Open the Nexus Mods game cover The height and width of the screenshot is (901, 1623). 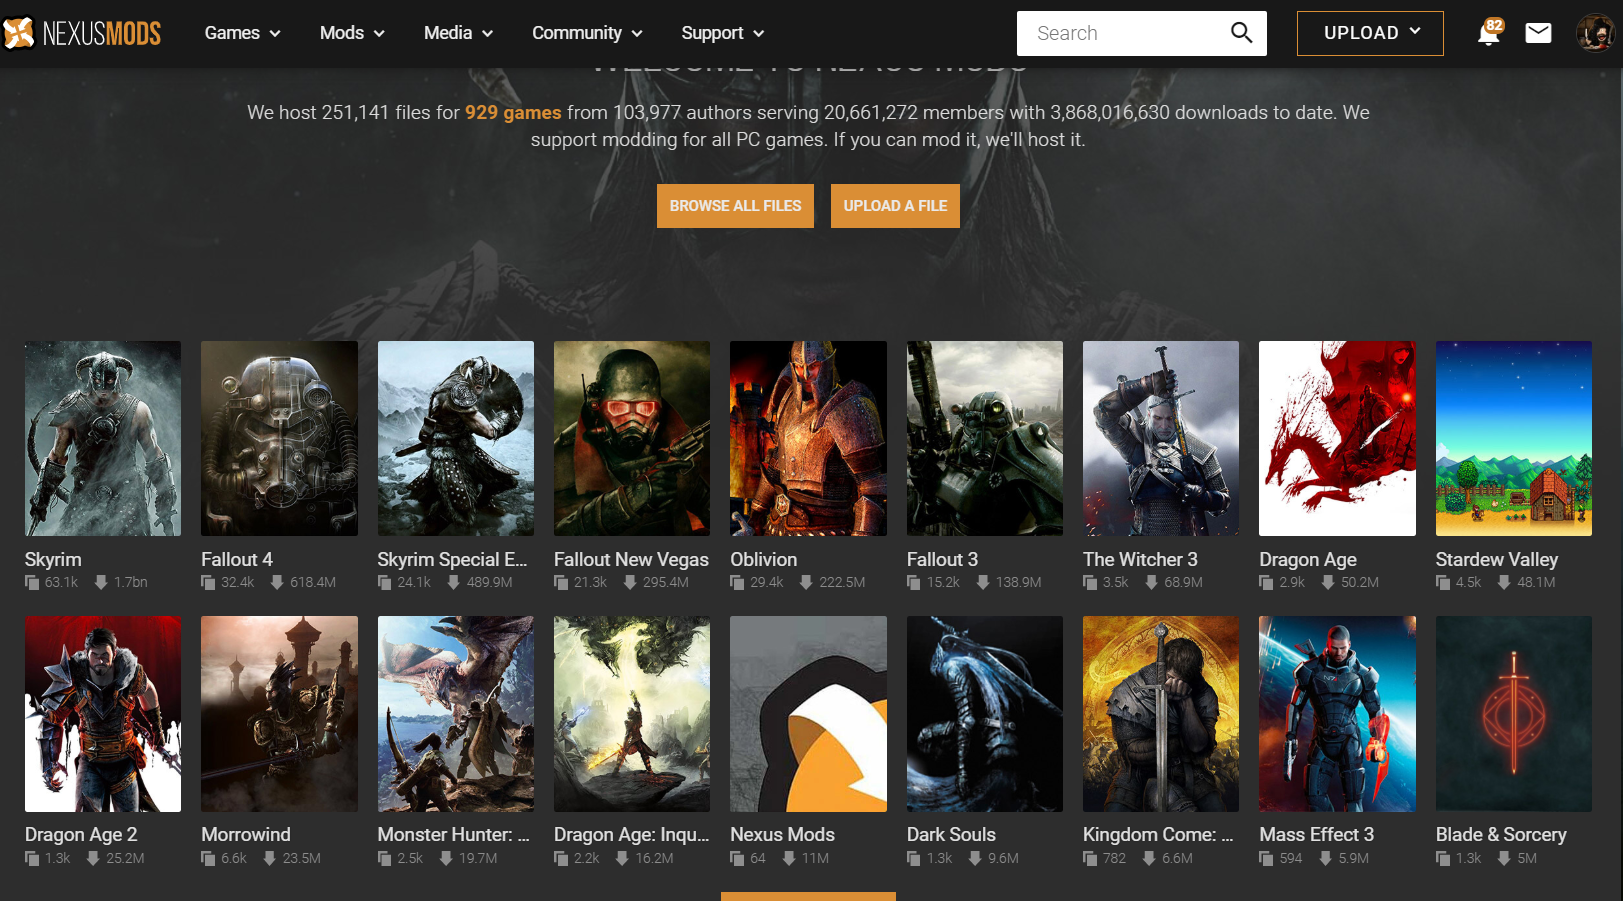point(808,714)
